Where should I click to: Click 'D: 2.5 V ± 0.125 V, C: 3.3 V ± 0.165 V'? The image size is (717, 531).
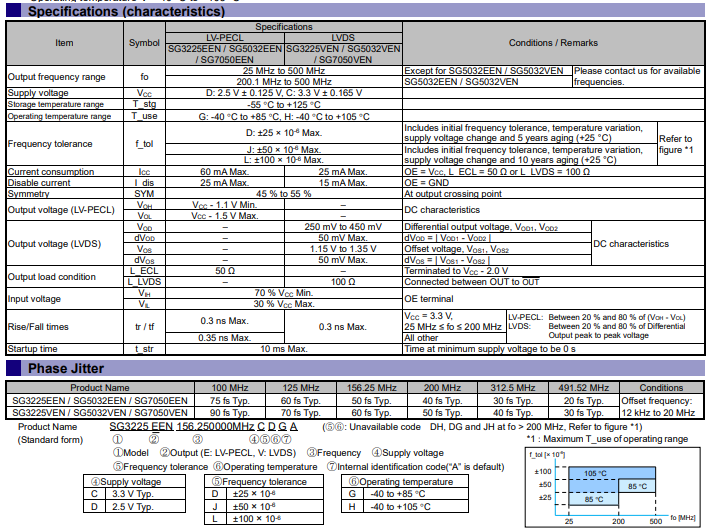(x=284, y=93)
